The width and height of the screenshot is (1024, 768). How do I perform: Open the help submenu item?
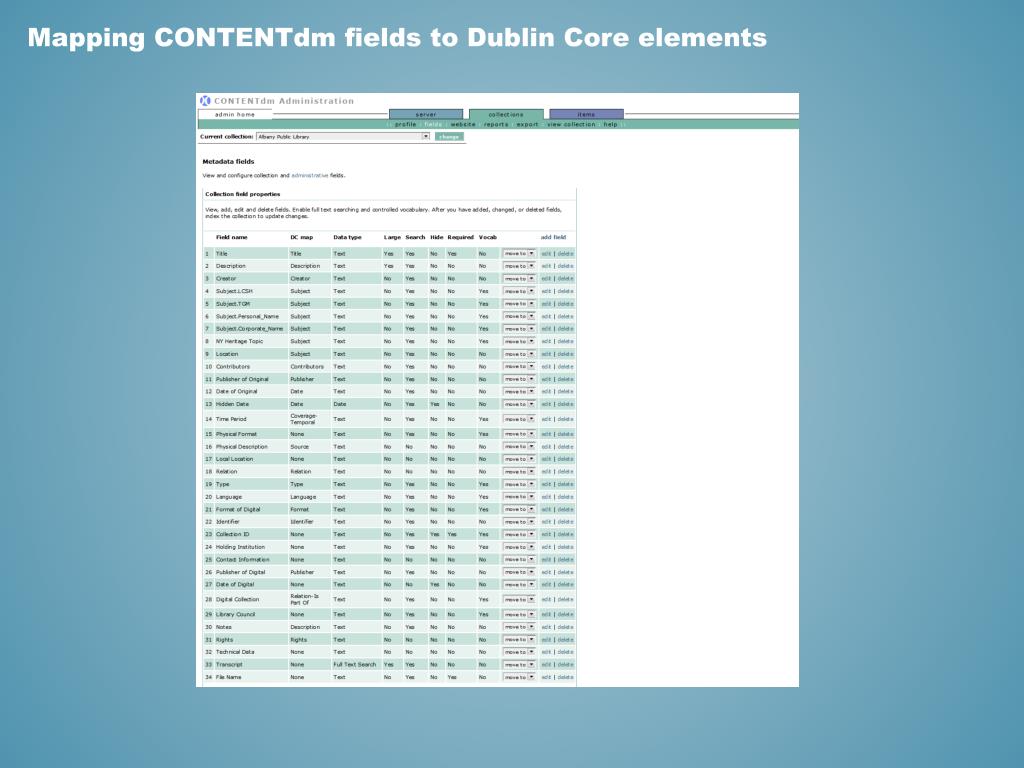tap(610, 124)
